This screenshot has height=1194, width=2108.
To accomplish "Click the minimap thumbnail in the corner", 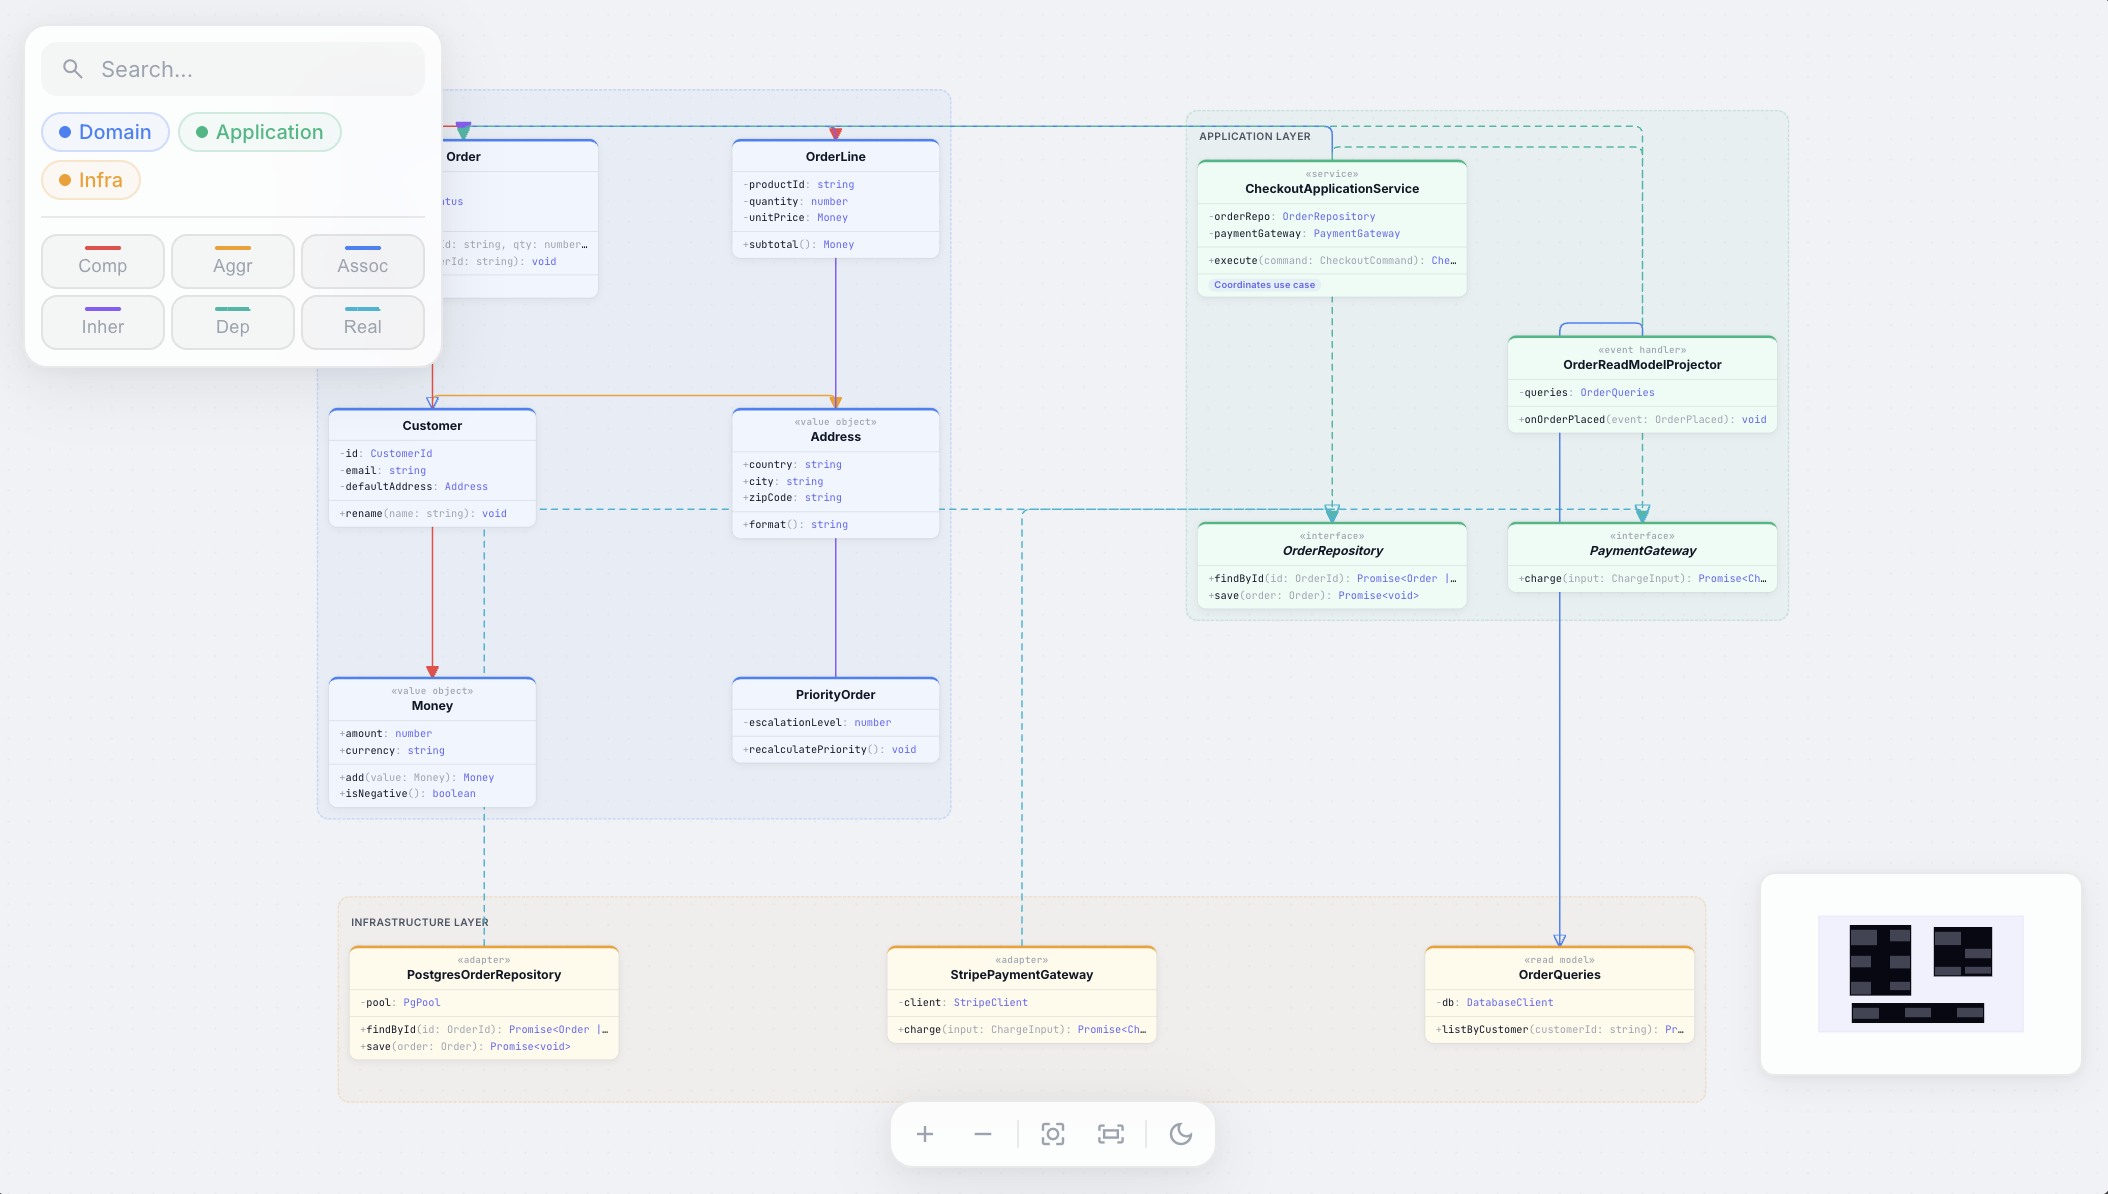I will coord(1919,974).
